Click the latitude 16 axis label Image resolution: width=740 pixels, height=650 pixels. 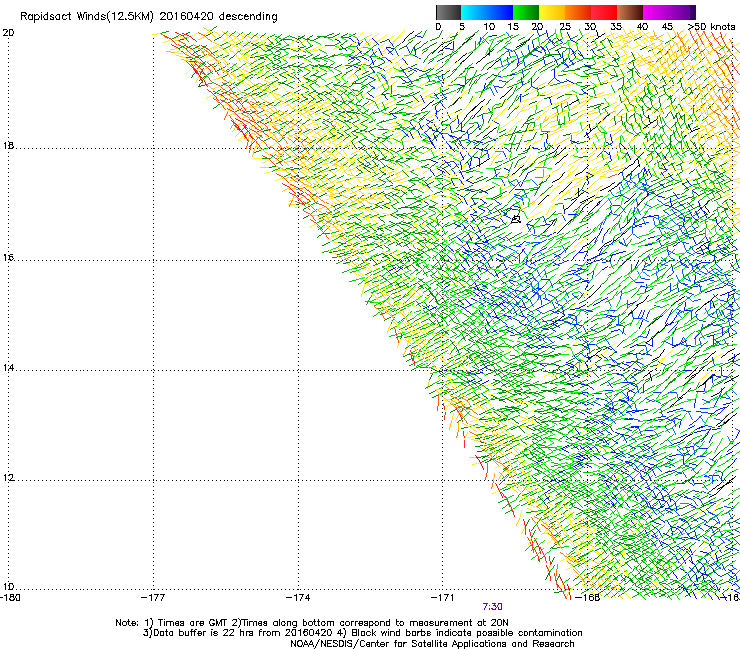pos(8,258)
